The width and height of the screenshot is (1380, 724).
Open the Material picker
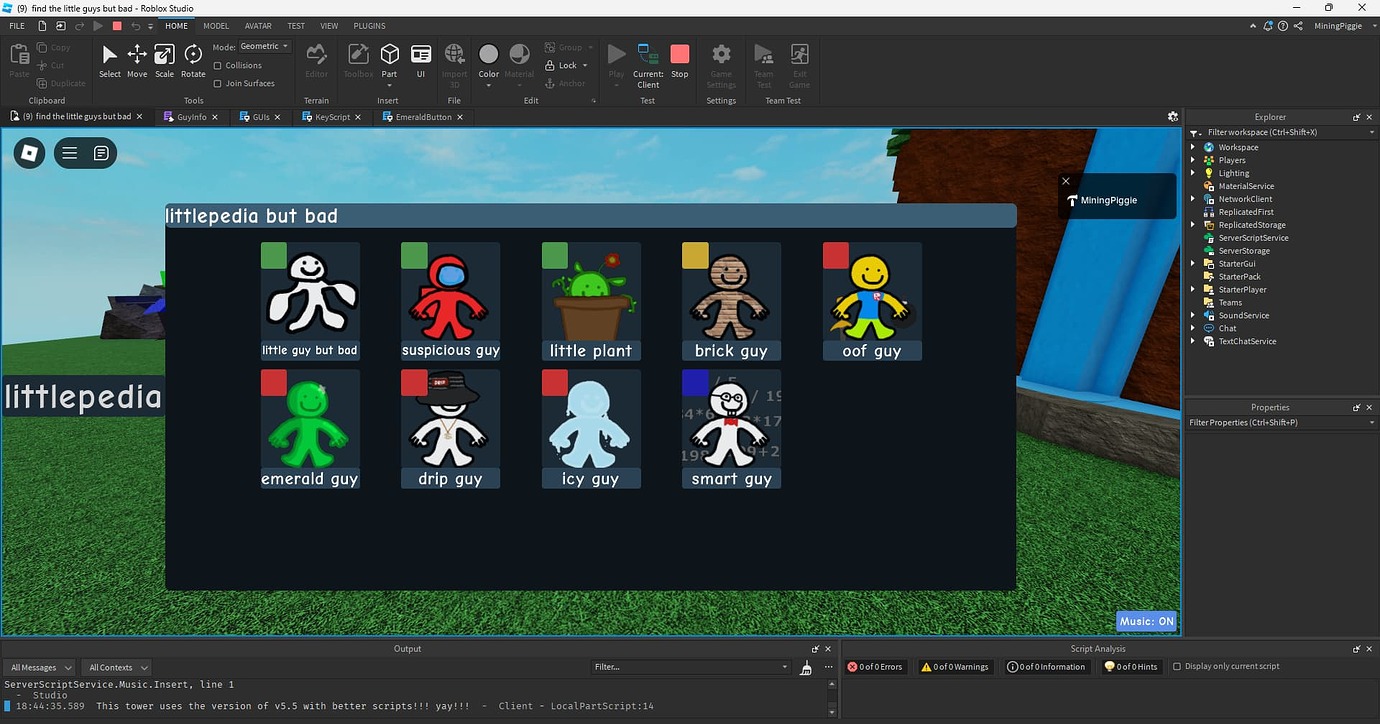click(519, 61)
